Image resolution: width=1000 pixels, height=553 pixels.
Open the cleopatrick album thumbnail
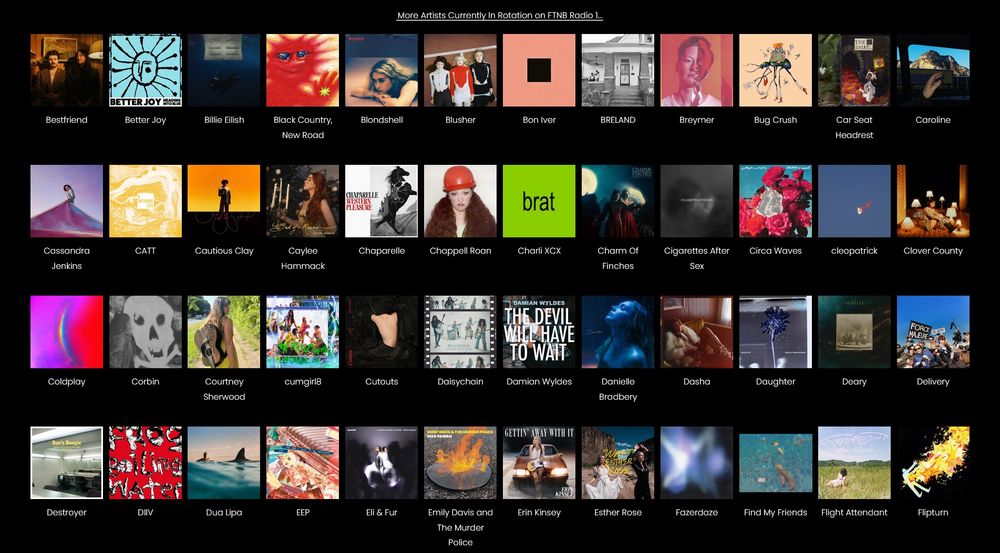(x=854, y=201)
